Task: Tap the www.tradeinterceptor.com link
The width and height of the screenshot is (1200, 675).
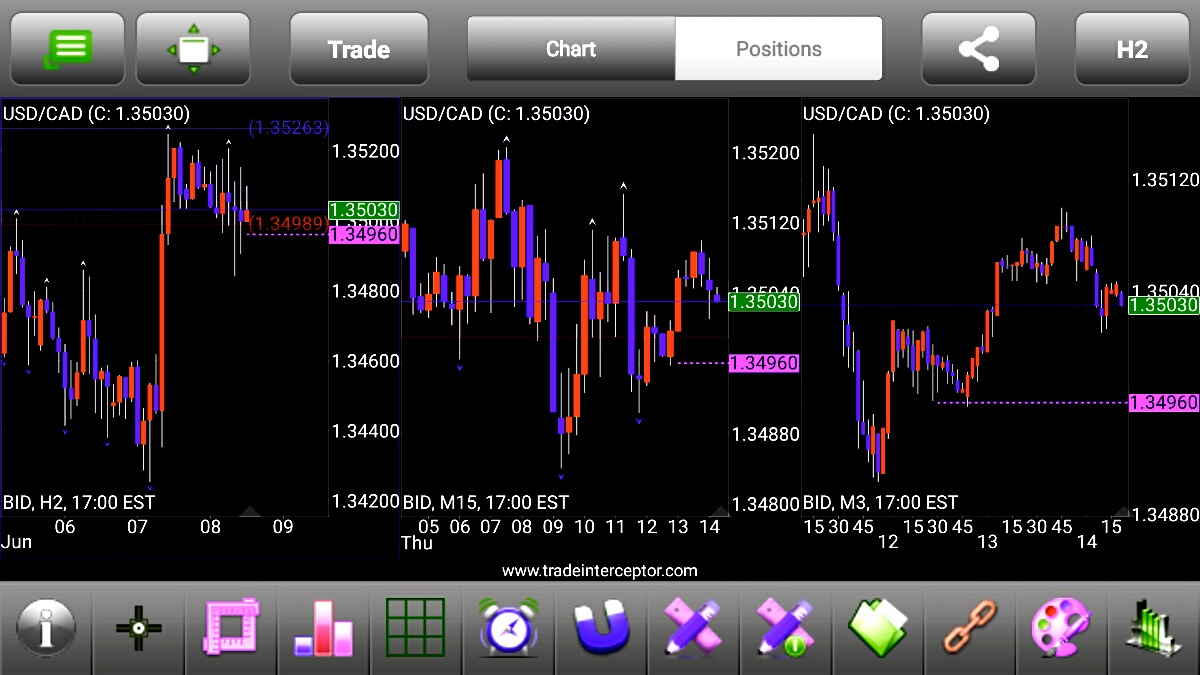Action: (600, 571)
